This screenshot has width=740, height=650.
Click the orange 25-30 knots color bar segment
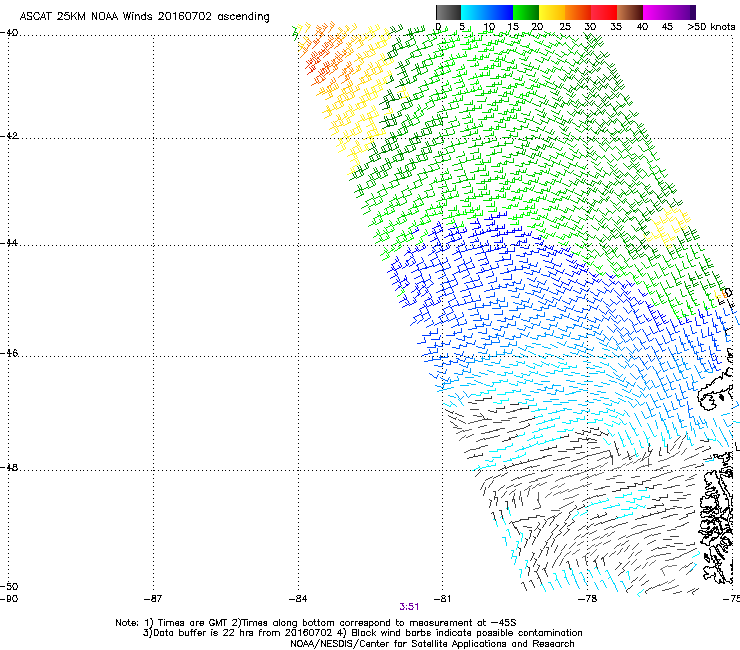tap(578, 12)
